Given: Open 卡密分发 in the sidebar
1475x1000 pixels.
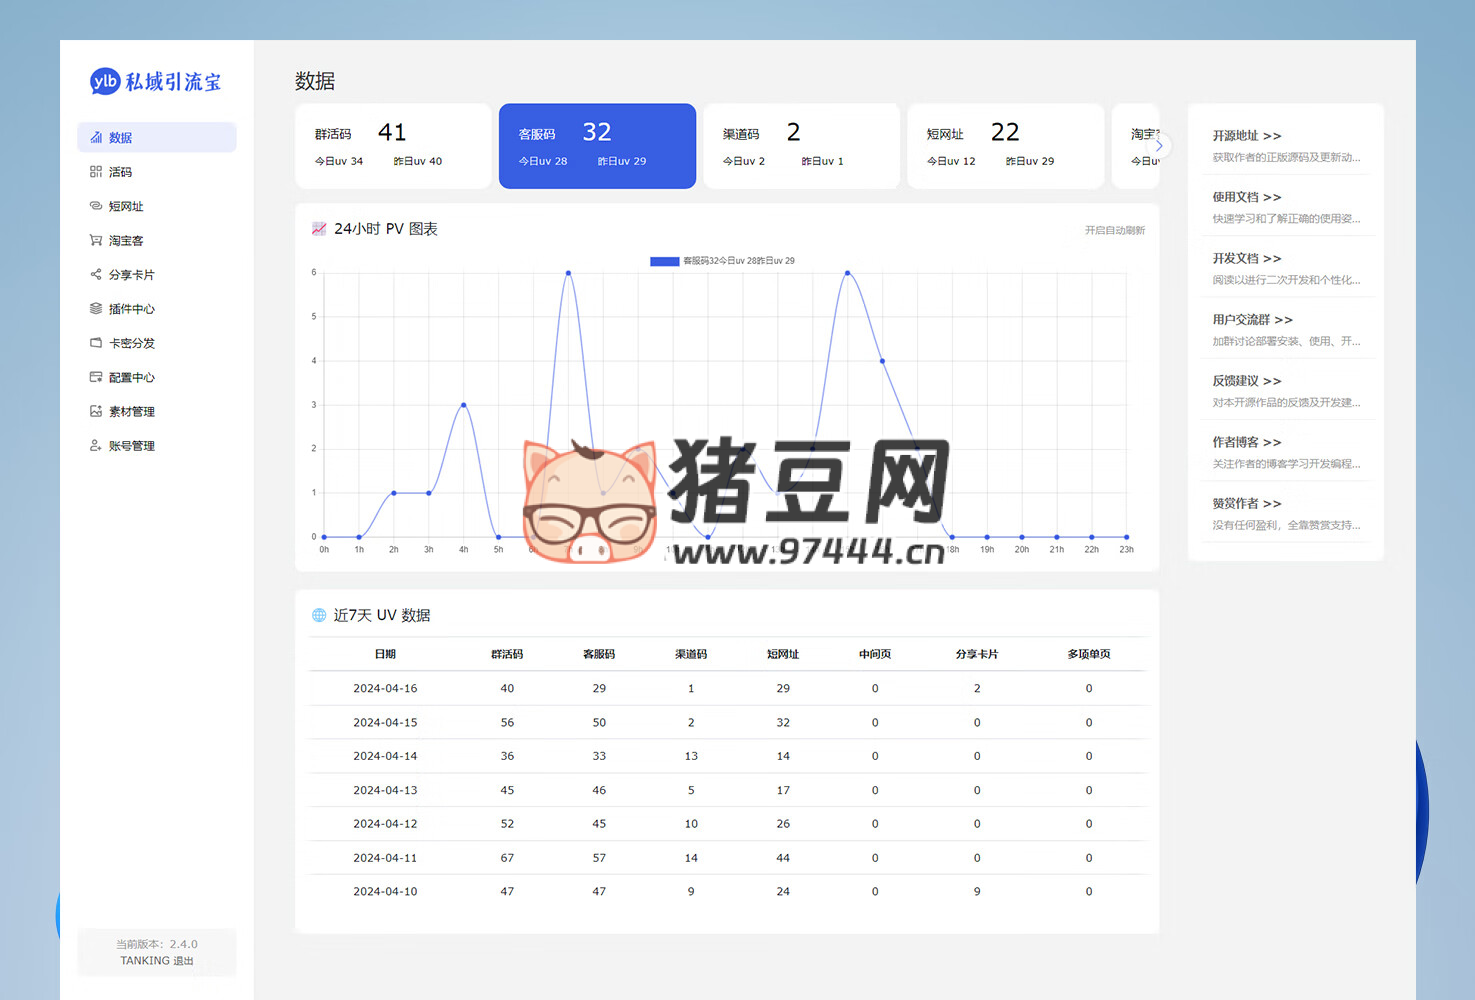Looking at the screenshot, I should (x=157, y=343).
